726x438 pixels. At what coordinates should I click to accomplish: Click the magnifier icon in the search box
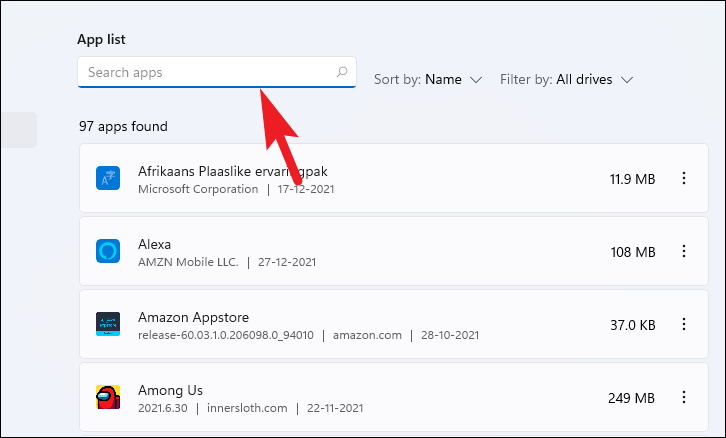[x=342, y=73]
